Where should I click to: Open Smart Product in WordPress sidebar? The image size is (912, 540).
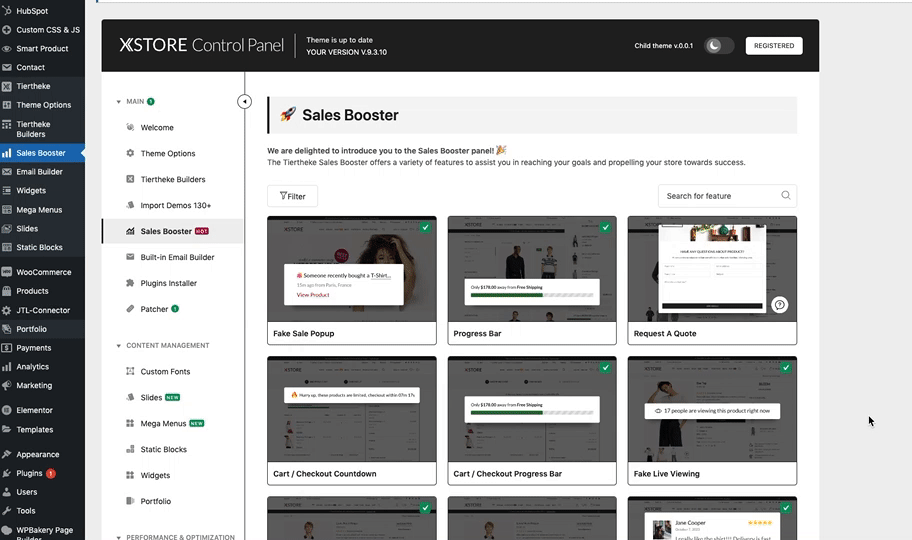42,49
